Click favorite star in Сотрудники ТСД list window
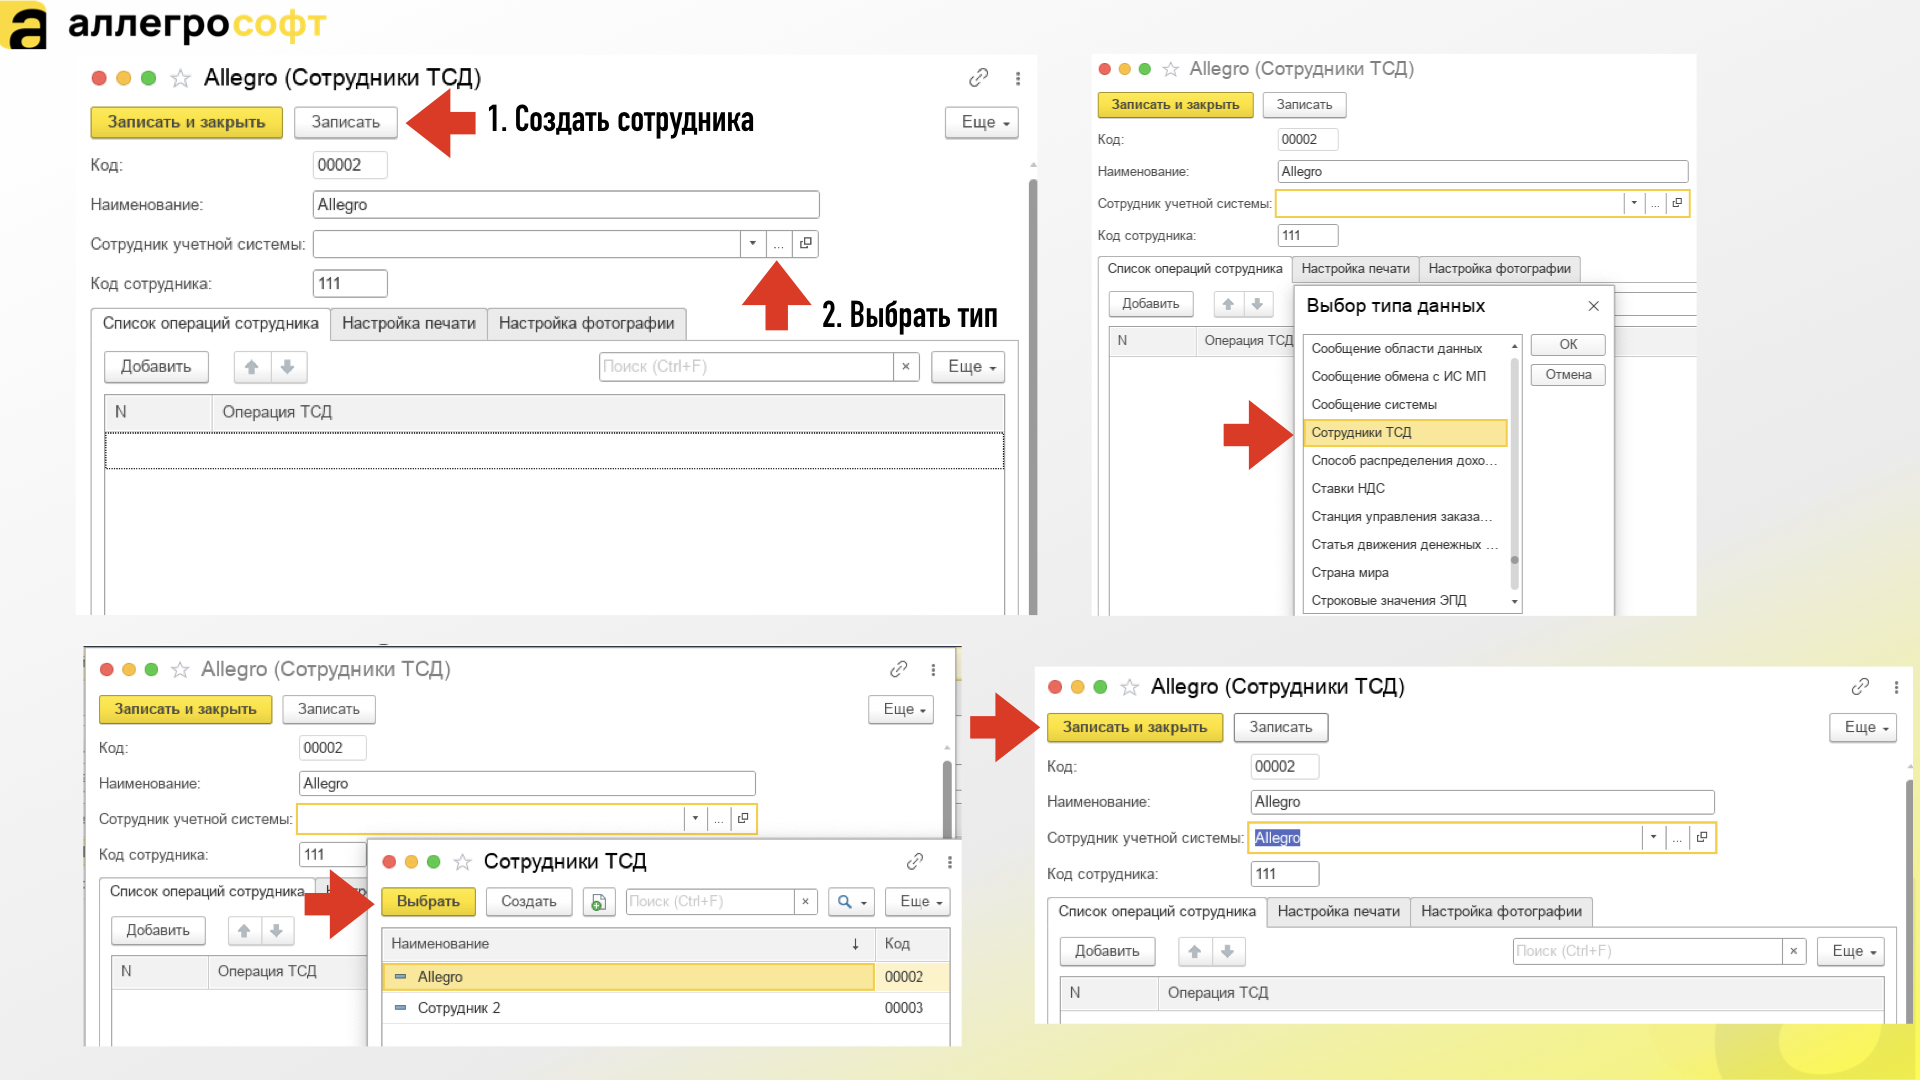Image resolution: width=1920 pixels, height=1080 pixels. point(462,862)
